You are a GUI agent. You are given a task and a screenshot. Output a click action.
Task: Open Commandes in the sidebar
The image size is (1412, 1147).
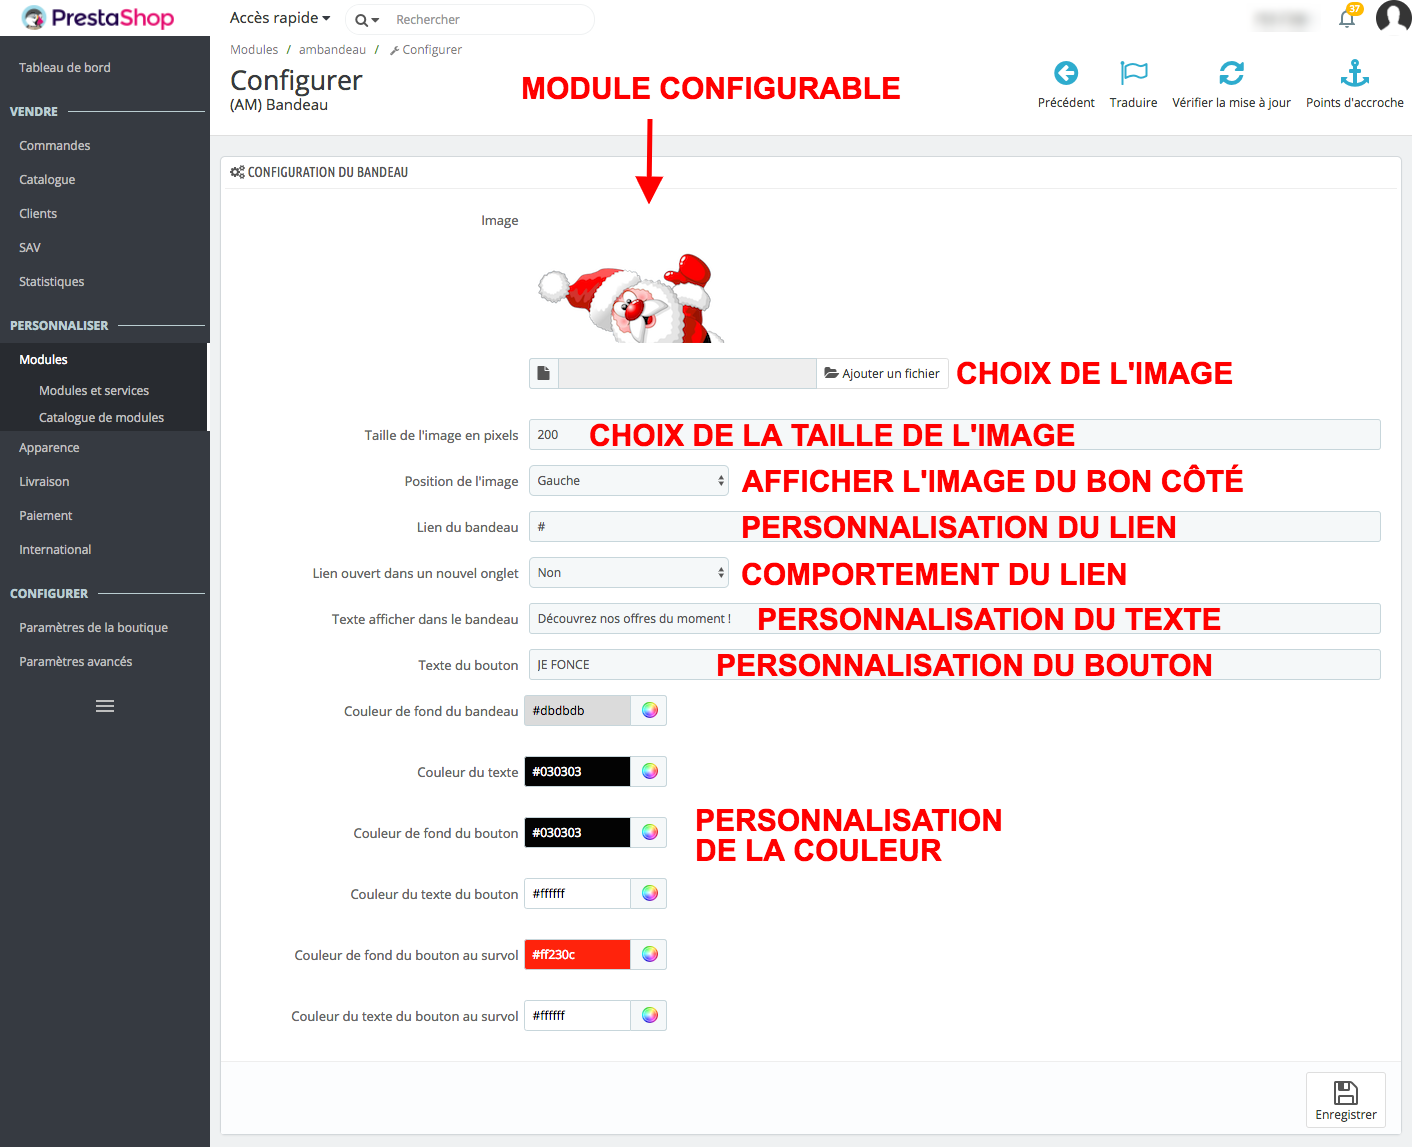55,146
